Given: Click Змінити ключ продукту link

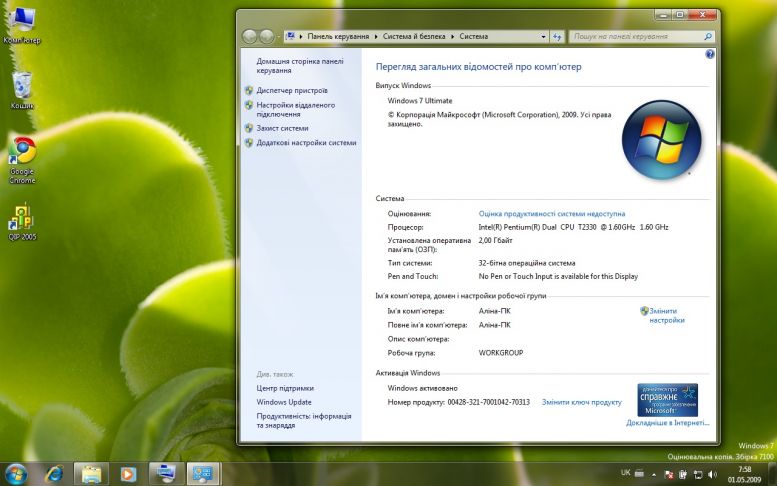Looking at the screenshot, I should point(581,402).
